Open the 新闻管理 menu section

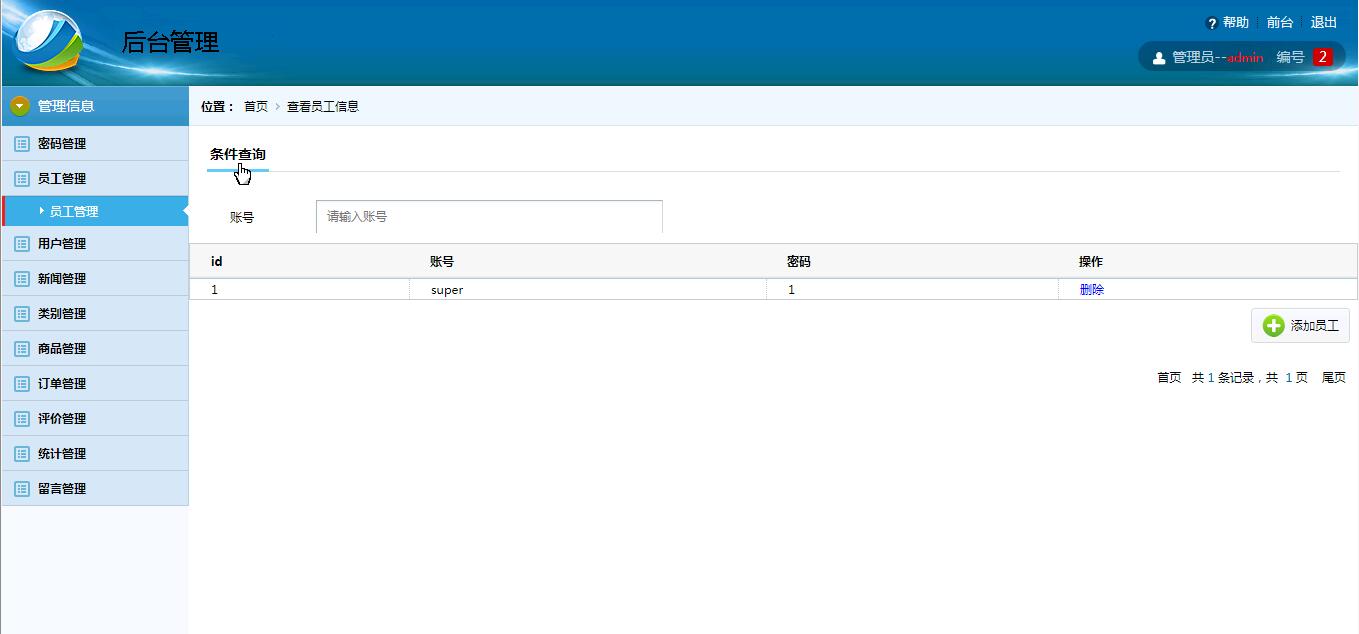95,279
